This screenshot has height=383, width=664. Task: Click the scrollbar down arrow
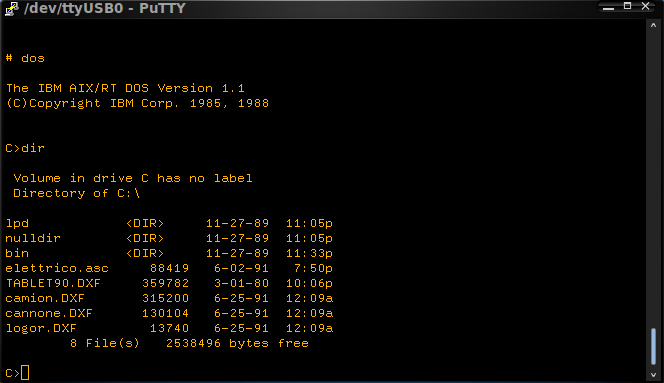[x=653, y=375]
